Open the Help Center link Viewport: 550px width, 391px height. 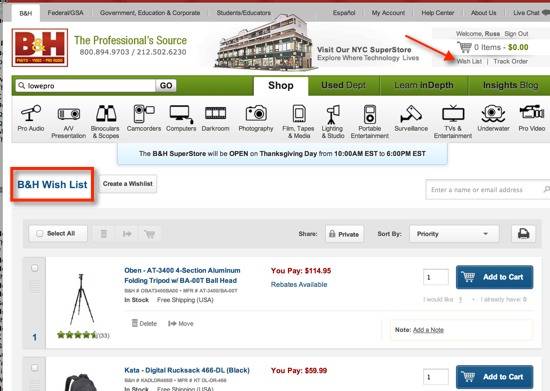tap(438, 13)
